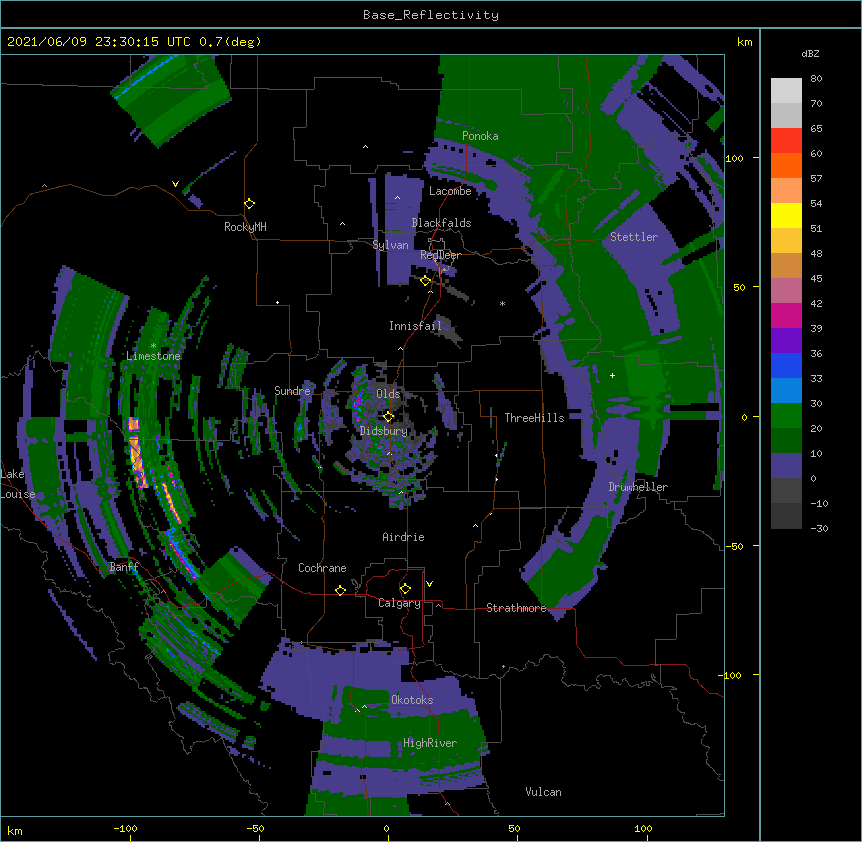
Task: Click the yellow diamond radar marker below Olds
Action: coord(388,416)
